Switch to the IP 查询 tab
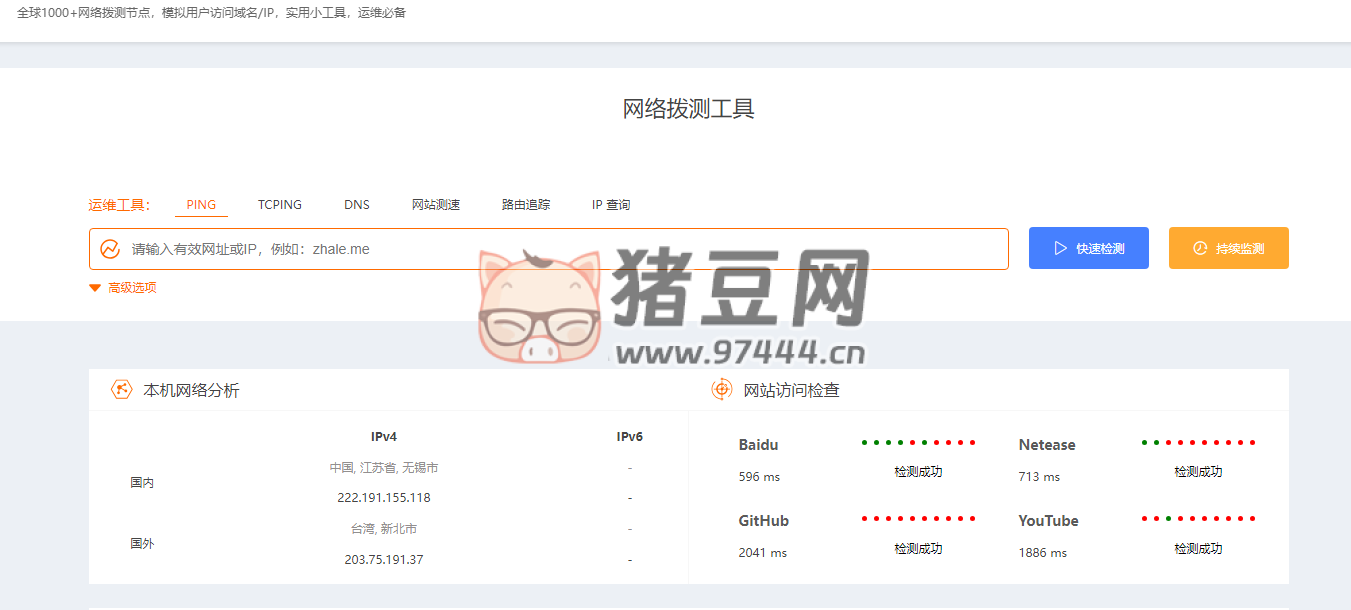This screenshot has width=1351, height=610. 609,204
